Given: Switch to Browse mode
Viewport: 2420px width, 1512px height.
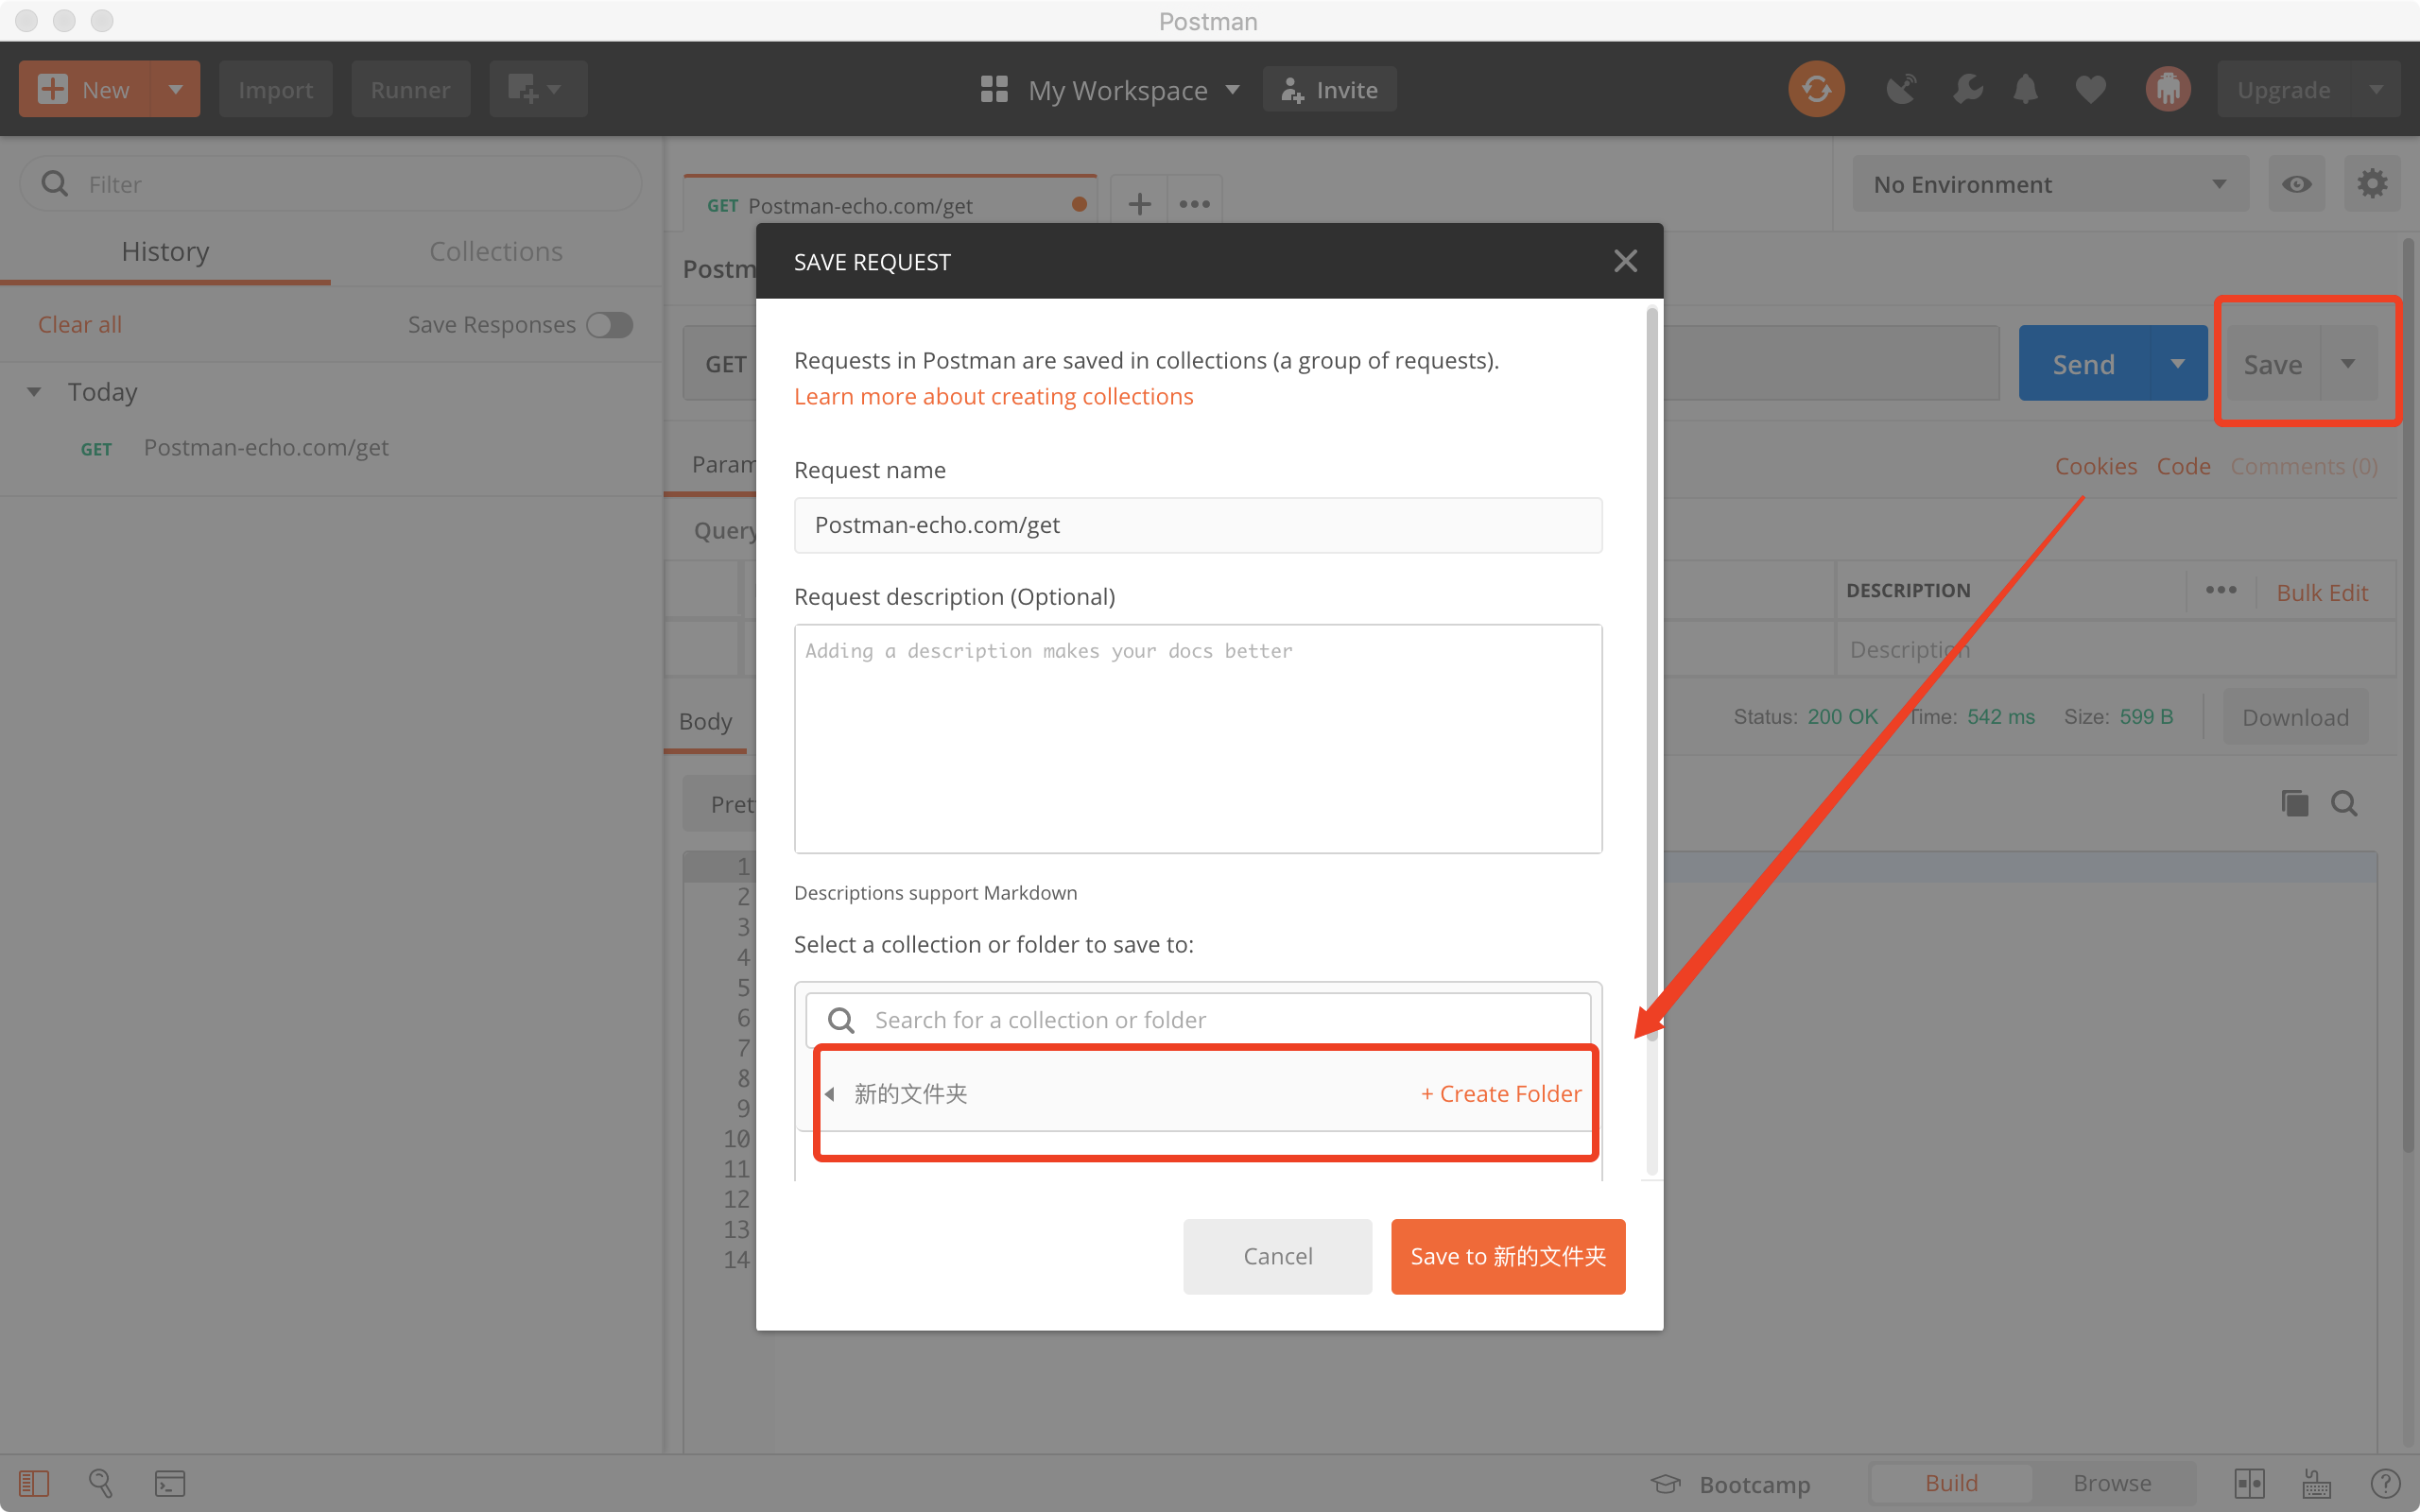Looking at the screenshot, I should point(2112,1483).
